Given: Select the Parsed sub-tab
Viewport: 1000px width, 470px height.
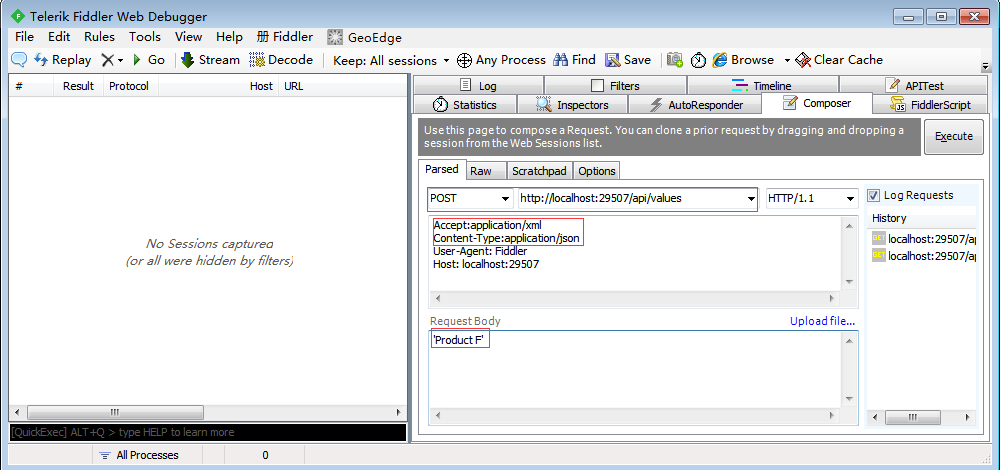Looking at the screenshot, I should tap(442, 170).
